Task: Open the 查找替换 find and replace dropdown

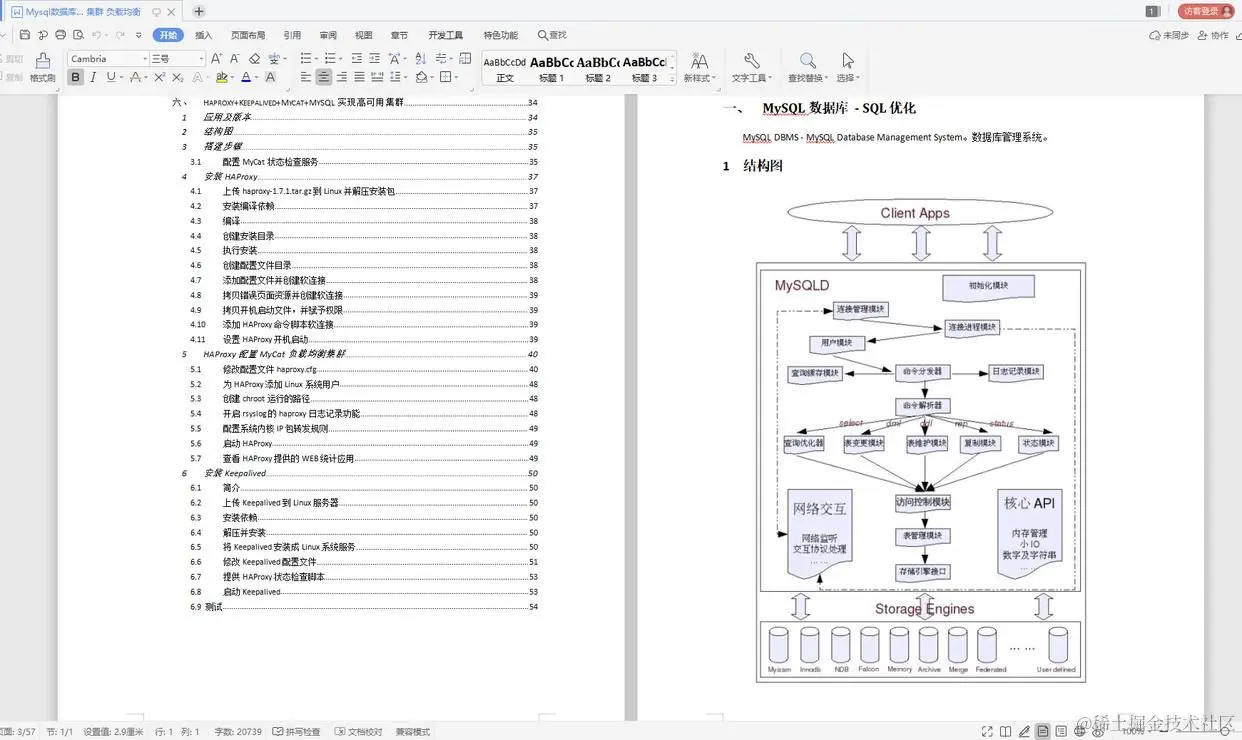Action: [807, 68]
